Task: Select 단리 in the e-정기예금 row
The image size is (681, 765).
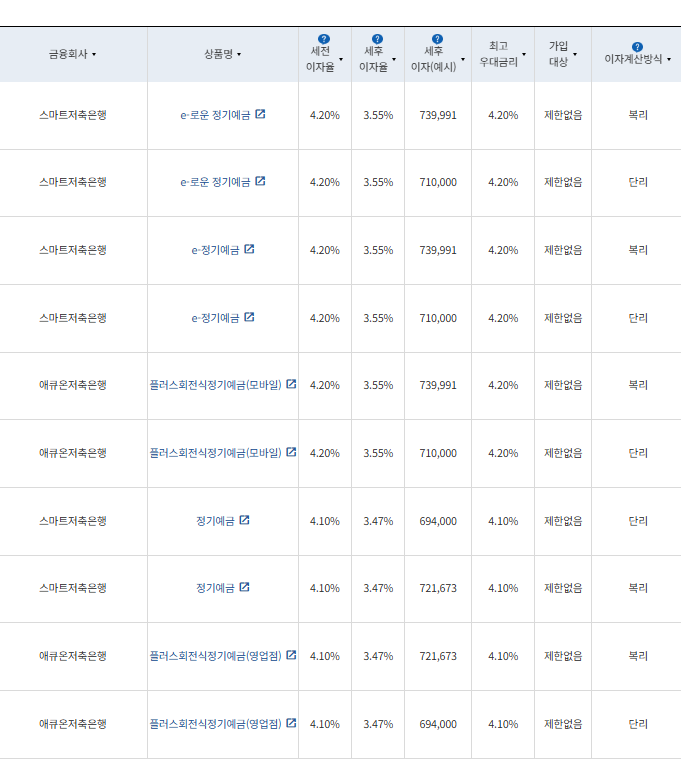Action: 638,318
